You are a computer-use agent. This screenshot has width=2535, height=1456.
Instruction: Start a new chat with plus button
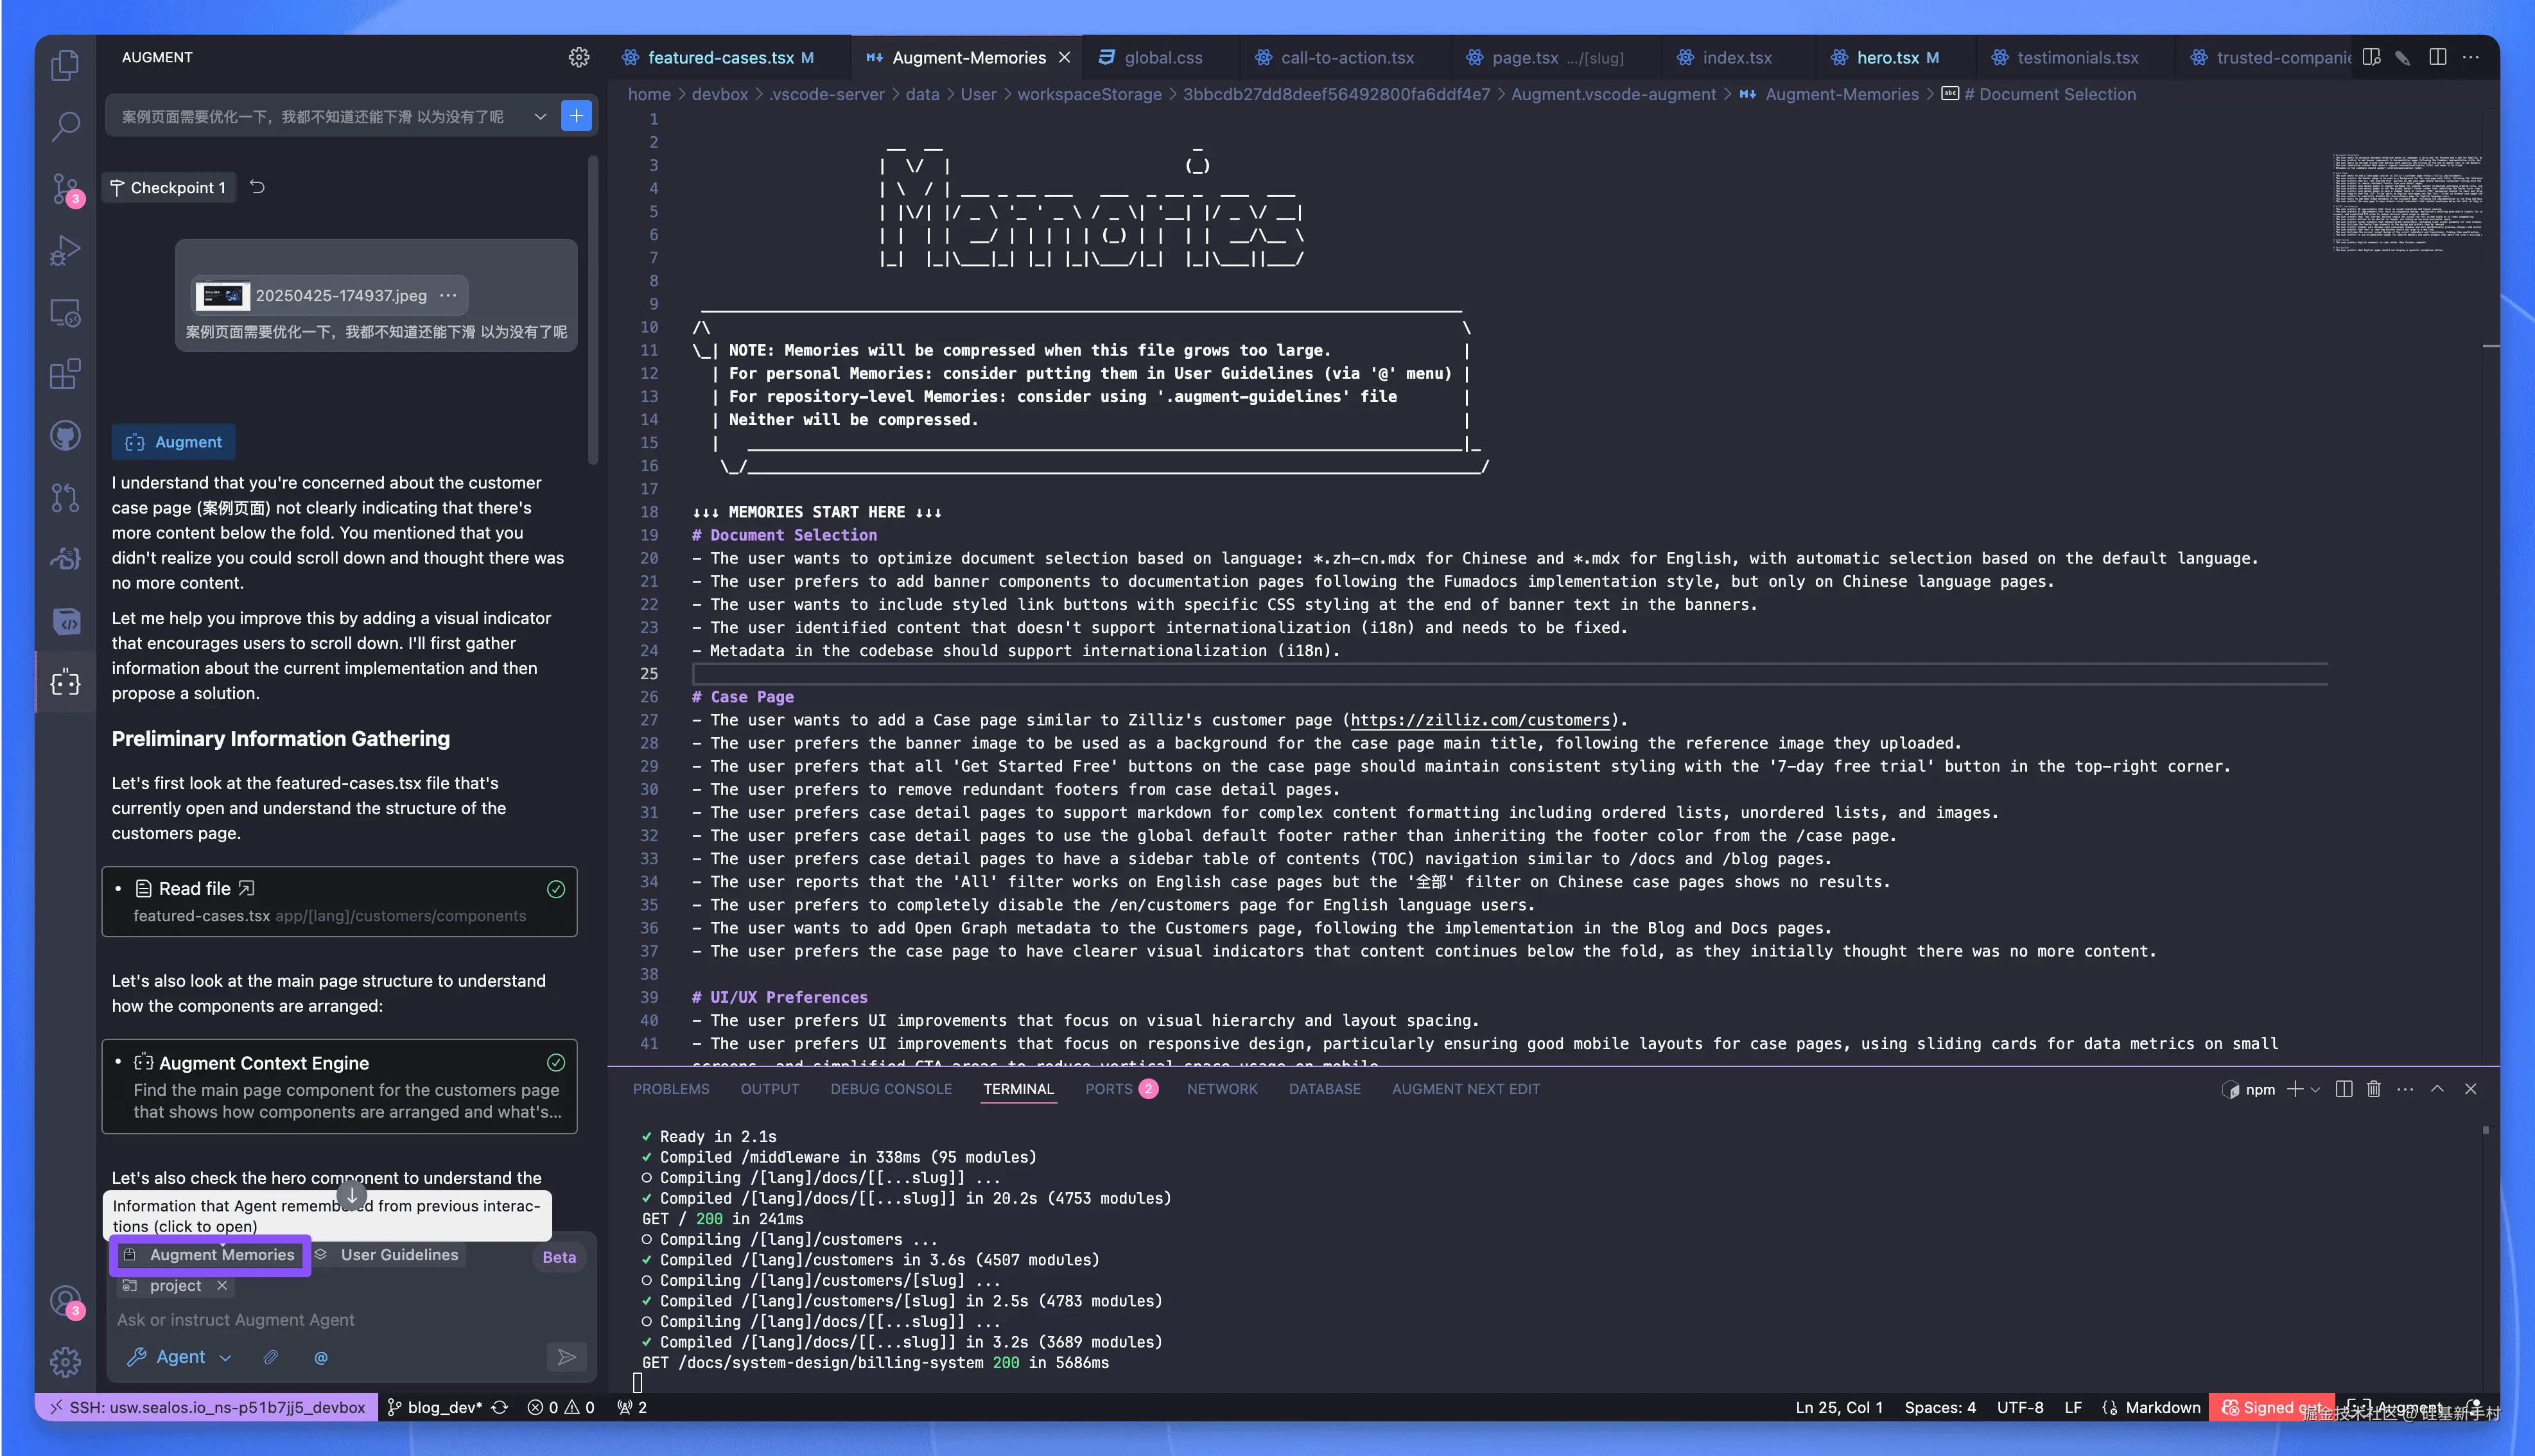tap(576, 116)
